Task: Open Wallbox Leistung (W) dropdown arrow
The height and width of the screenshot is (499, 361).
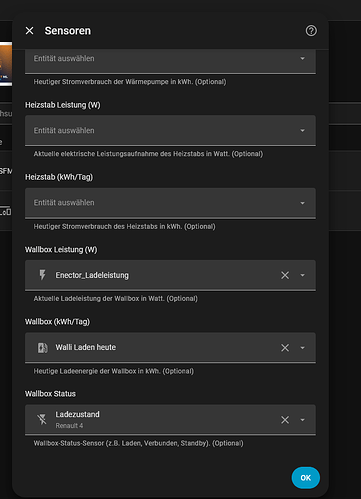Action: [x=302, y=275]
